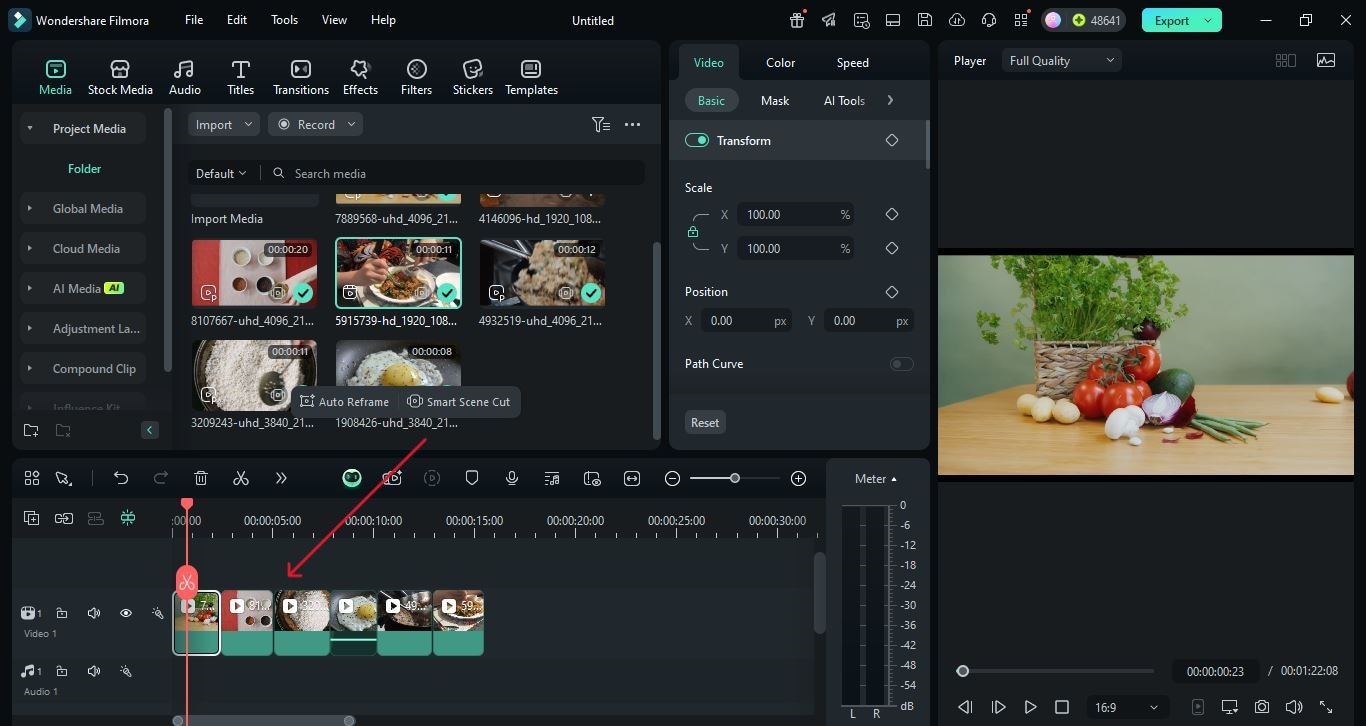
Task: Lock the Video 1 track
Action: 61,613
